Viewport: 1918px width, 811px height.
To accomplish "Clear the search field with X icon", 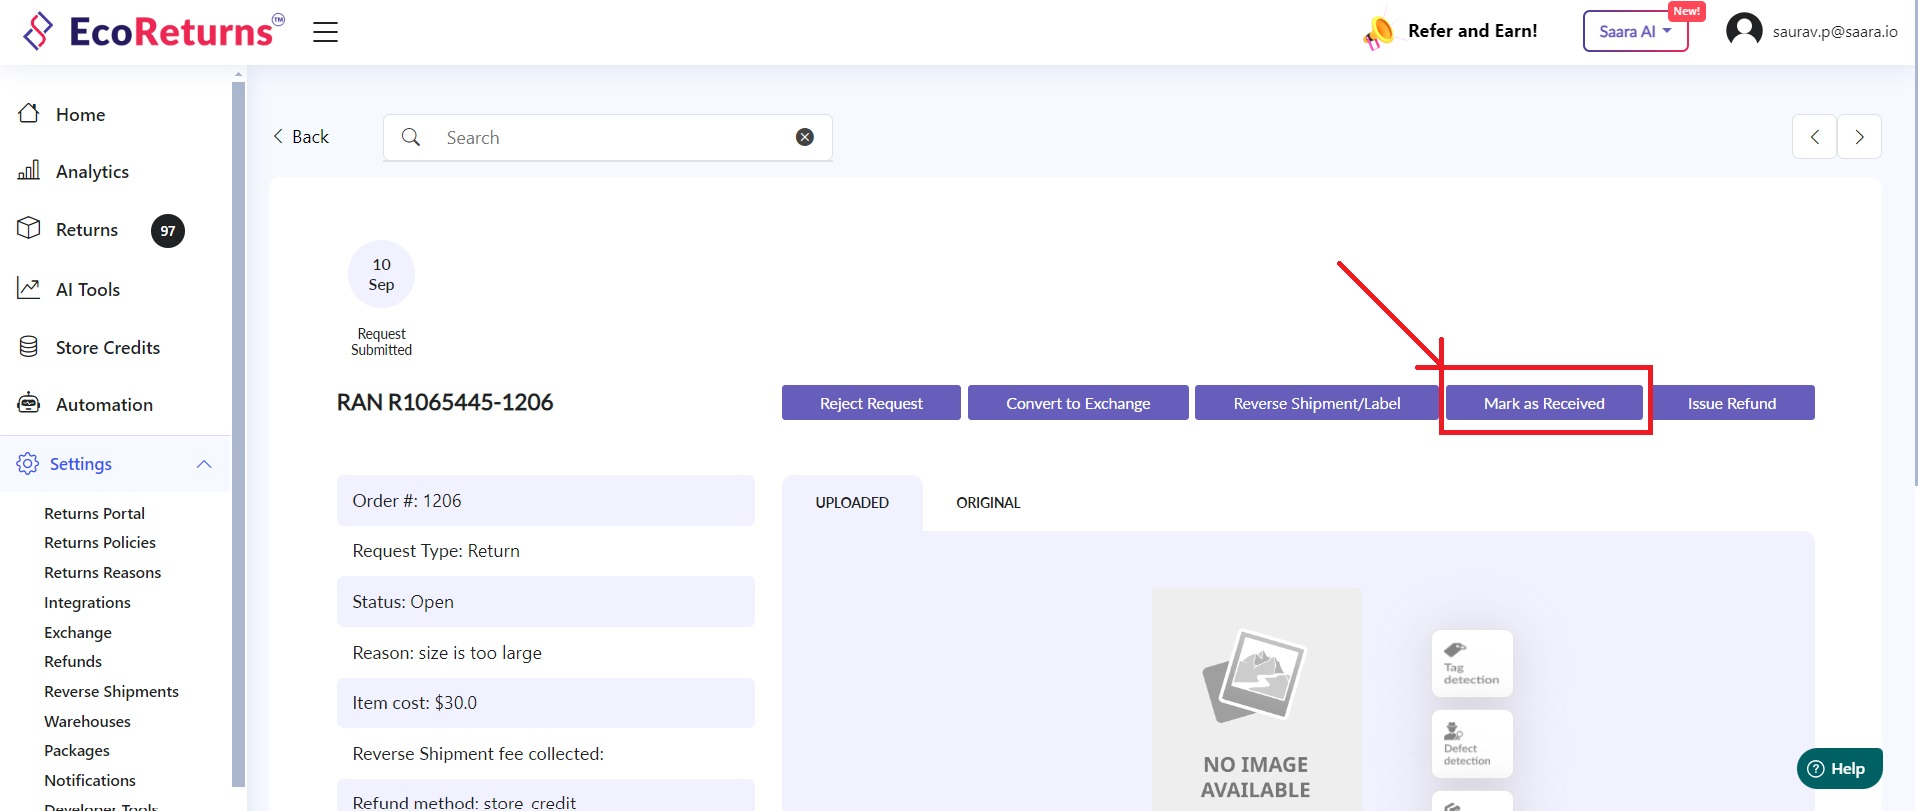I will [804, 137].
